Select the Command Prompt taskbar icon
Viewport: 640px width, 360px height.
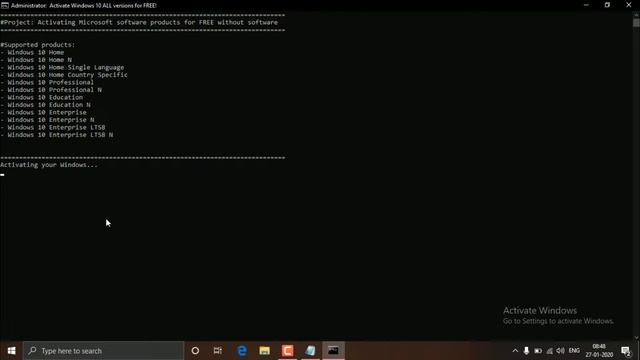point(333,351)
